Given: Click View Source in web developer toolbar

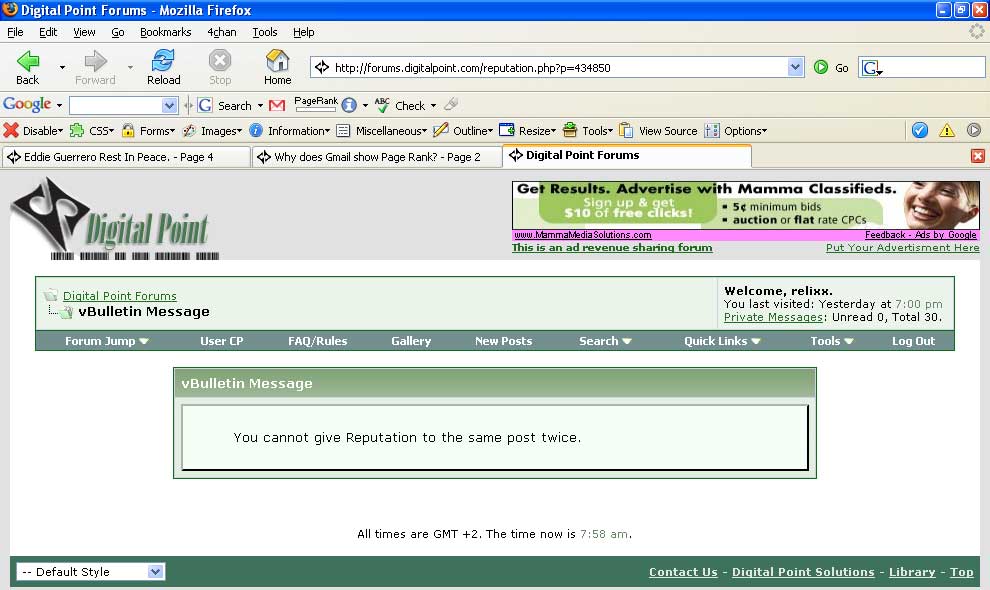Looking at the screenshot, I should click(659, 131).
